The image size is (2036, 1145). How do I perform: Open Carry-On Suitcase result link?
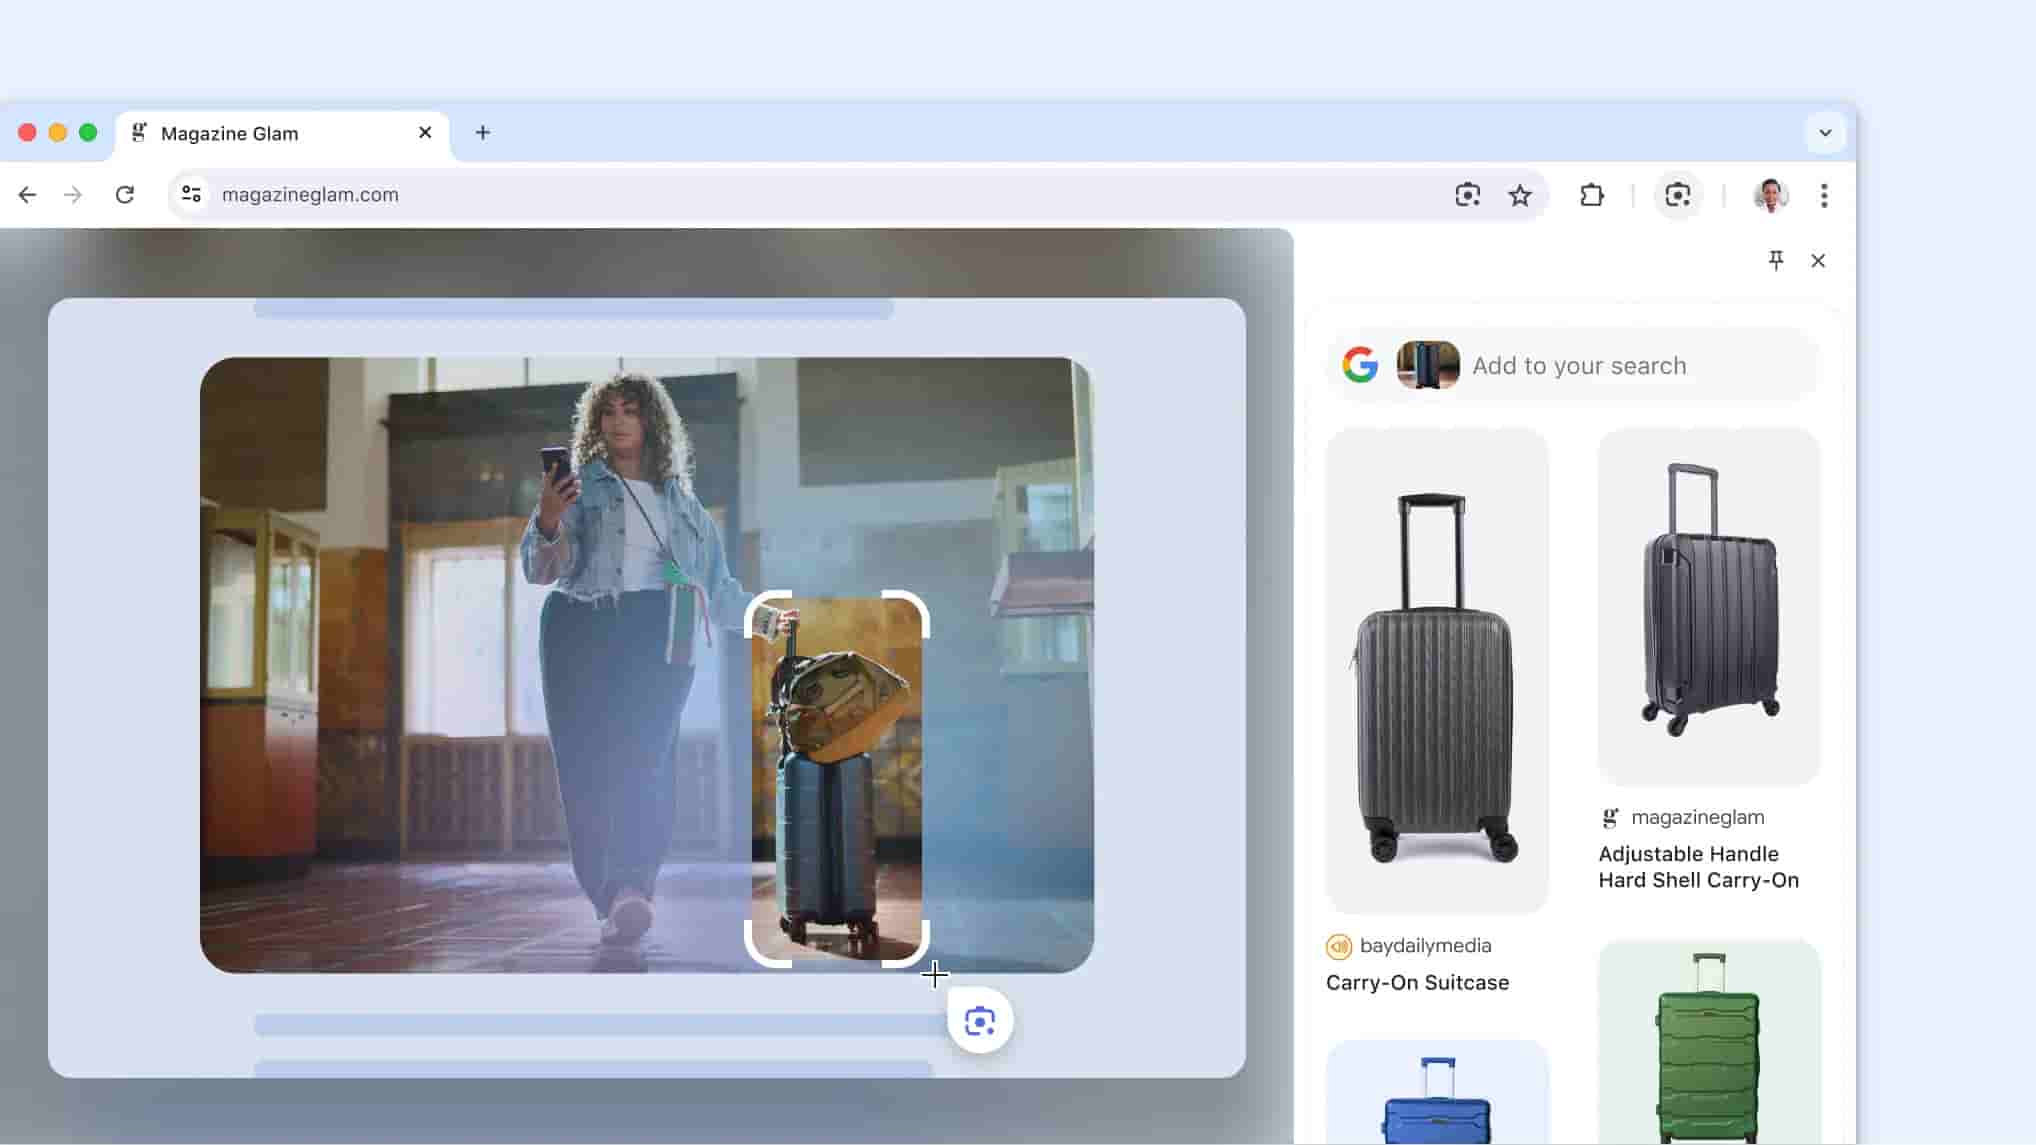point(1417,982)
